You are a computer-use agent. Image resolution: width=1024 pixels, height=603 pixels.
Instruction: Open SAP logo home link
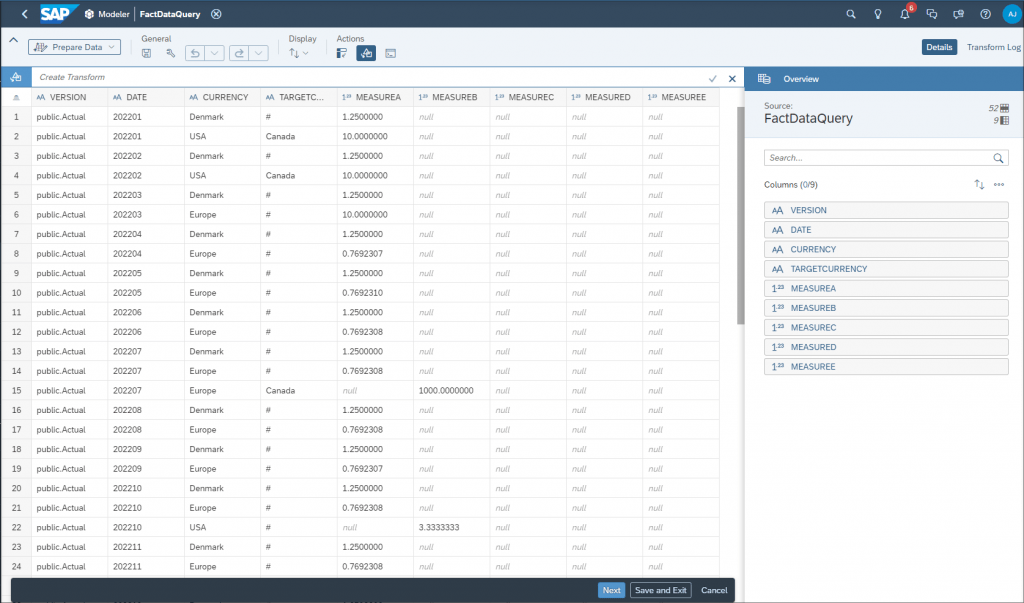[x=59, y=14]
